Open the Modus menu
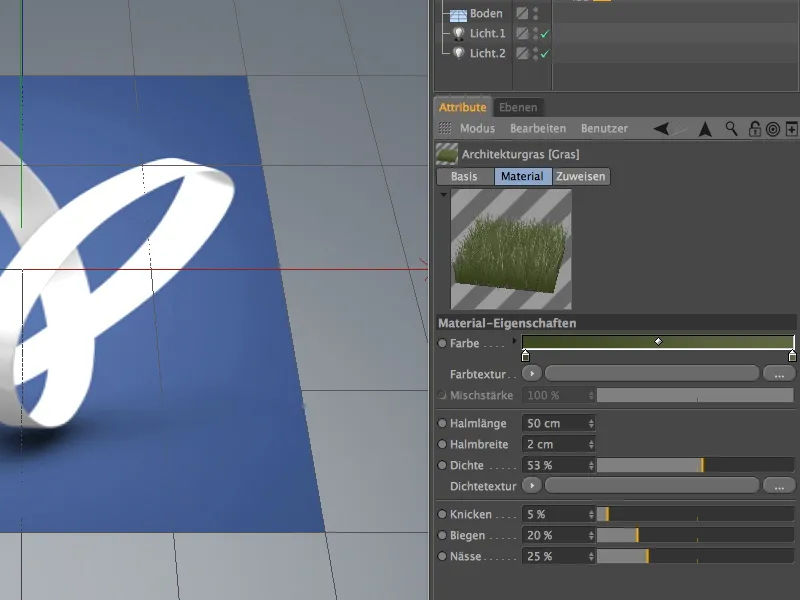 [477, 129]
